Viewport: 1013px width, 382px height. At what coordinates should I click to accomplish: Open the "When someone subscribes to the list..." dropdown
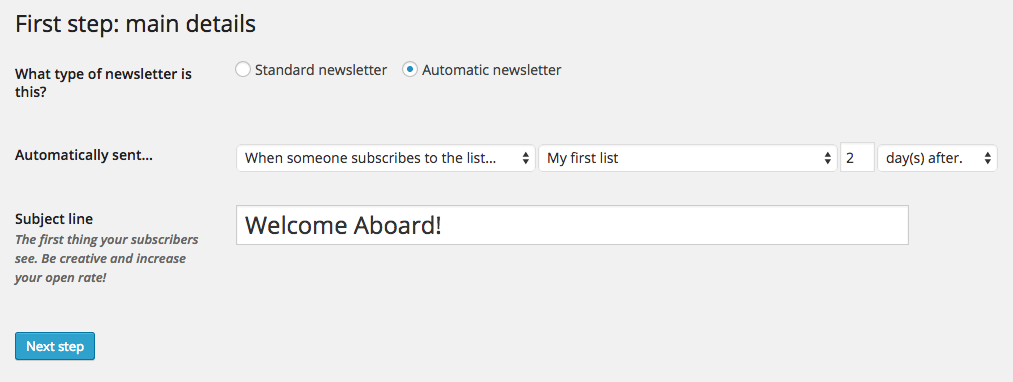(386, 158)
